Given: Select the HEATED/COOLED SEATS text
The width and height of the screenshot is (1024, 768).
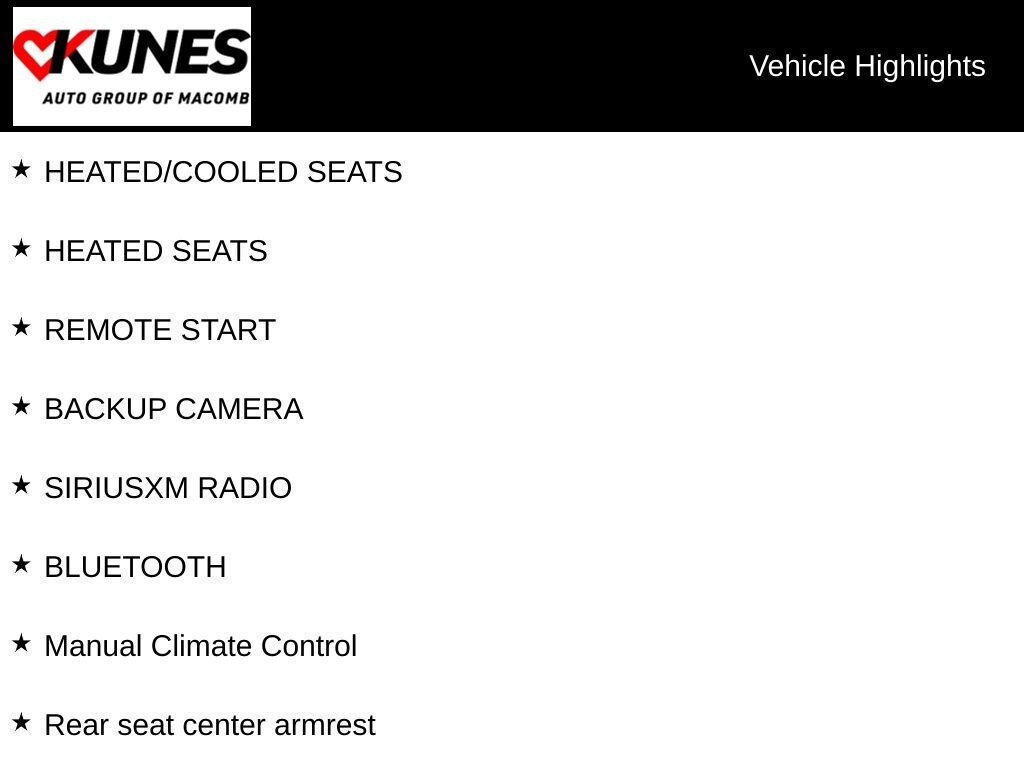Looking at the screenshot, I should 223,172.
